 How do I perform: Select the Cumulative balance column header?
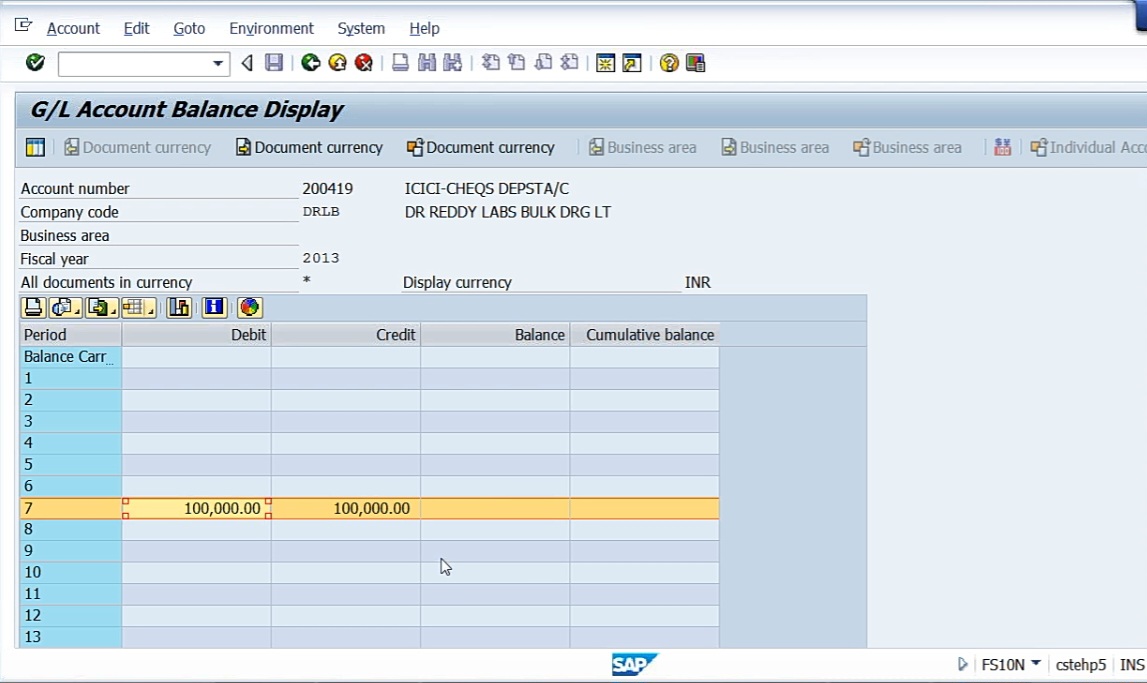point(644,335)
